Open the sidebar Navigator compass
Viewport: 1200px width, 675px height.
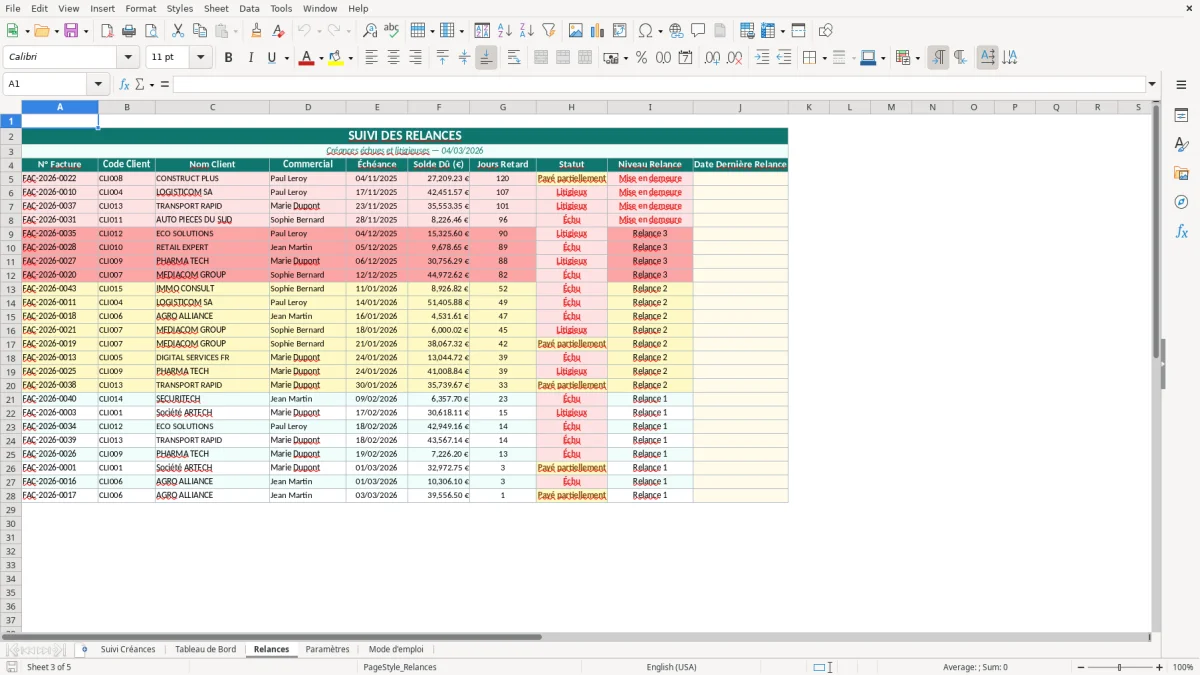click(1181, 202)
